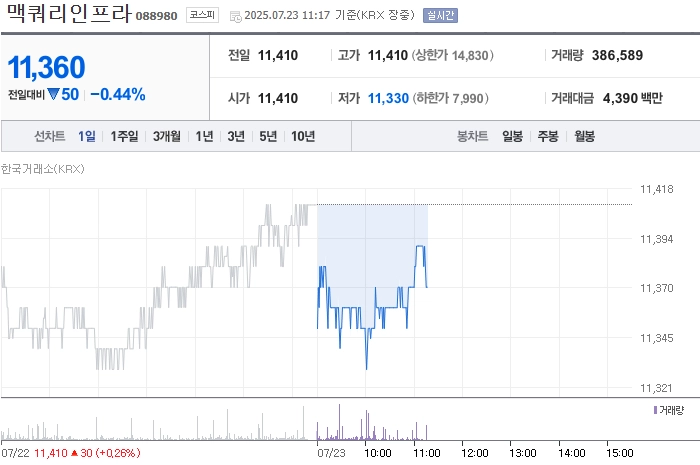Viewport: 700px width, 465px height.
Task: Click the 저가 value 11,330
Action: (388, 98)
